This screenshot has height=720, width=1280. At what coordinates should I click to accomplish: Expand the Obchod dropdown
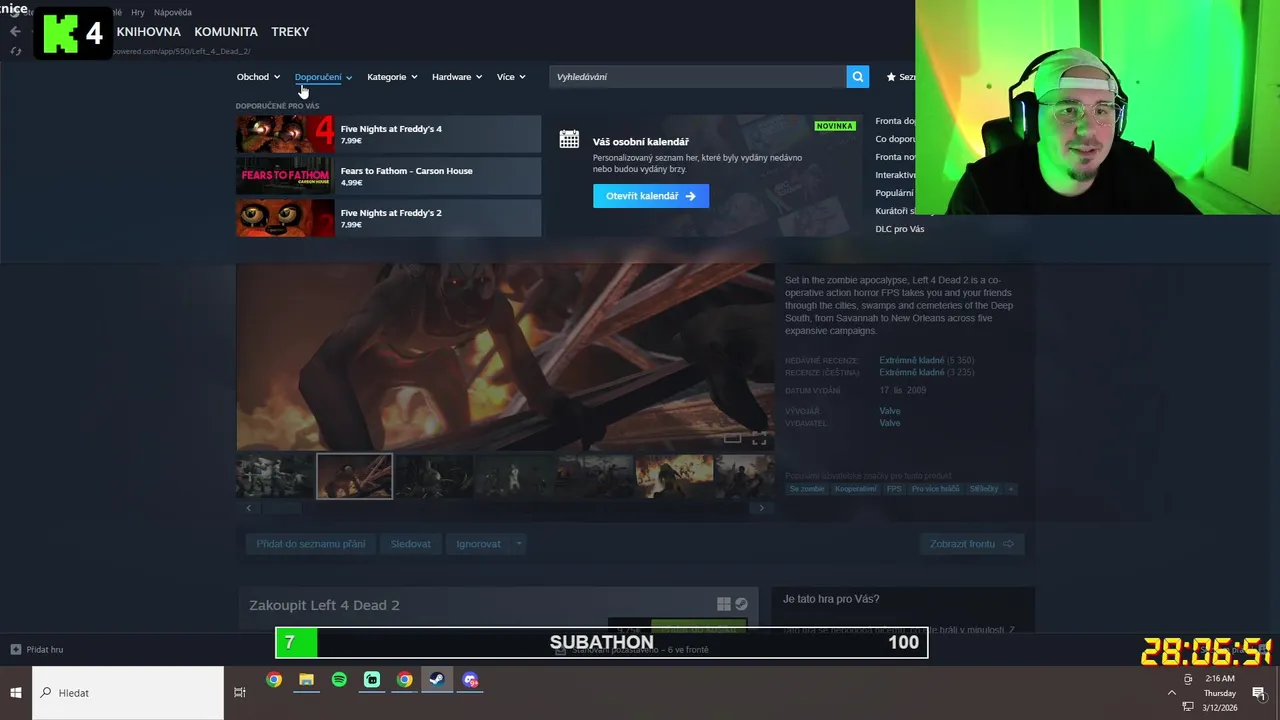pos(258,77)
